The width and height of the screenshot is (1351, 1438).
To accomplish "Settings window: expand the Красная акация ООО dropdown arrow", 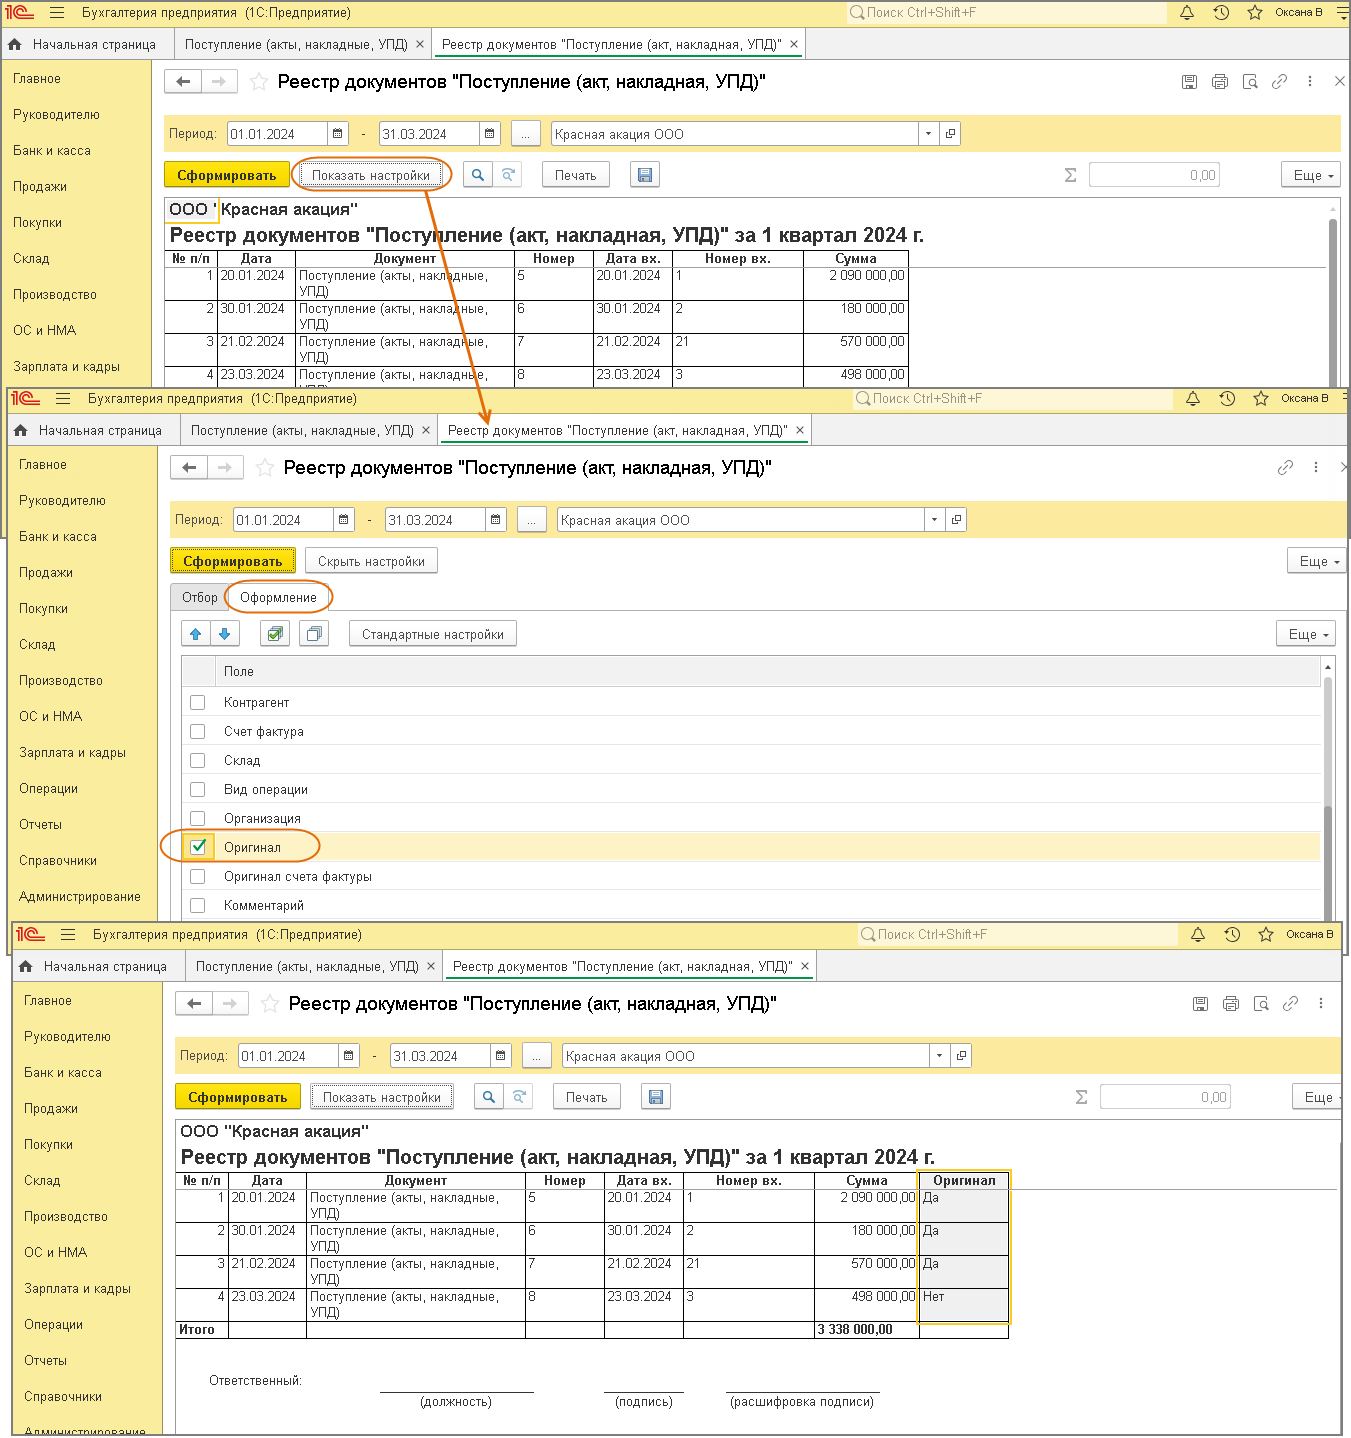I will click(x=935, y=520).
